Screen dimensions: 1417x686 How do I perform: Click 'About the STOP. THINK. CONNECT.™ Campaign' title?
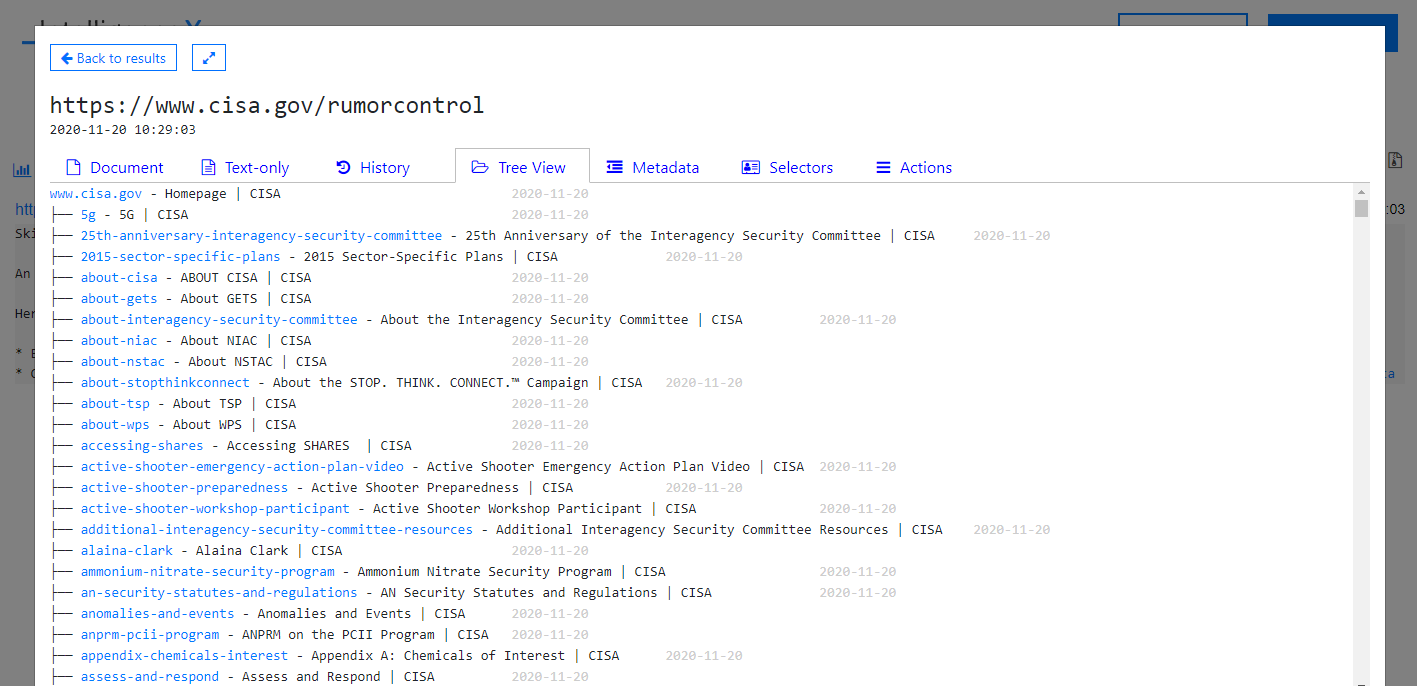coord(431,383)
